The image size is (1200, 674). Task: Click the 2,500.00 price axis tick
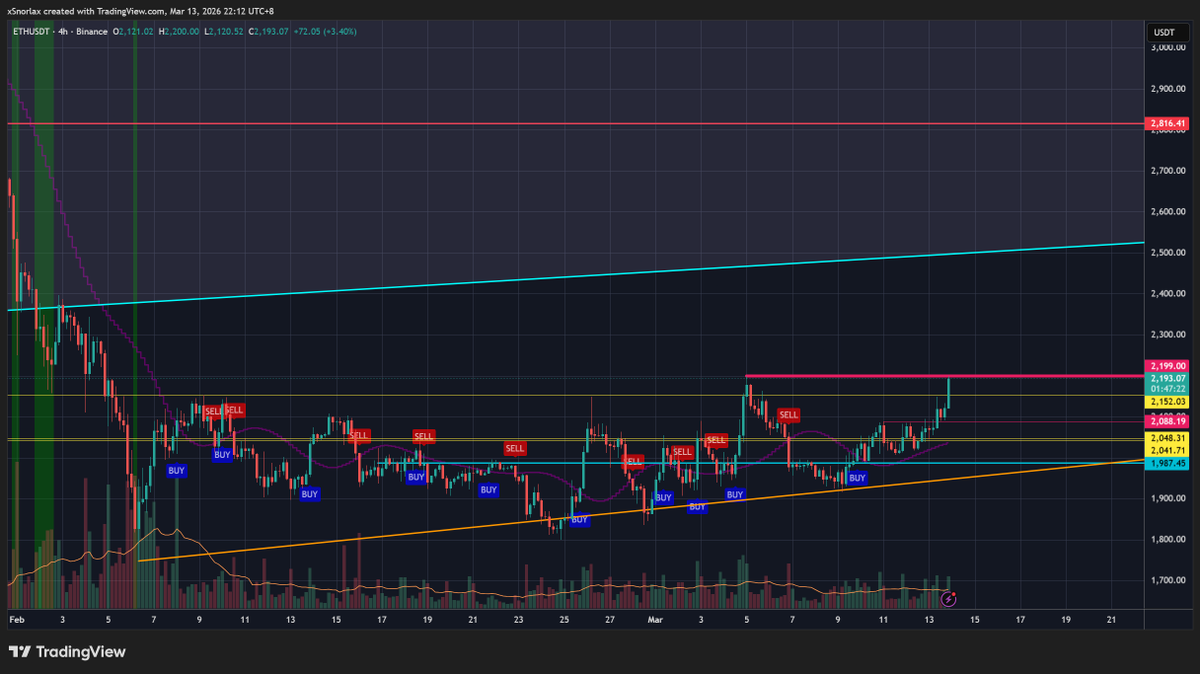click(x=1167, y=253)
